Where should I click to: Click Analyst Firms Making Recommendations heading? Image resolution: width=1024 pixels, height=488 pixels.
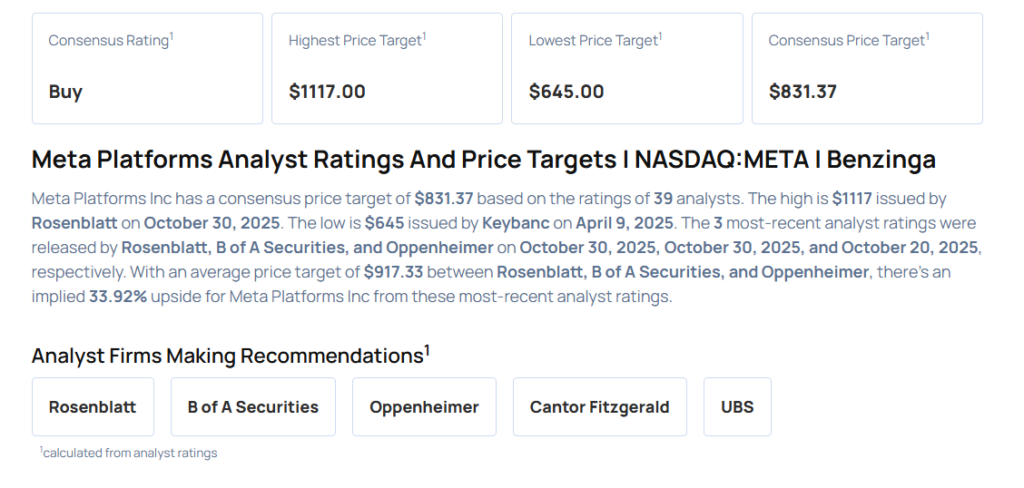(x=230, y=355)
